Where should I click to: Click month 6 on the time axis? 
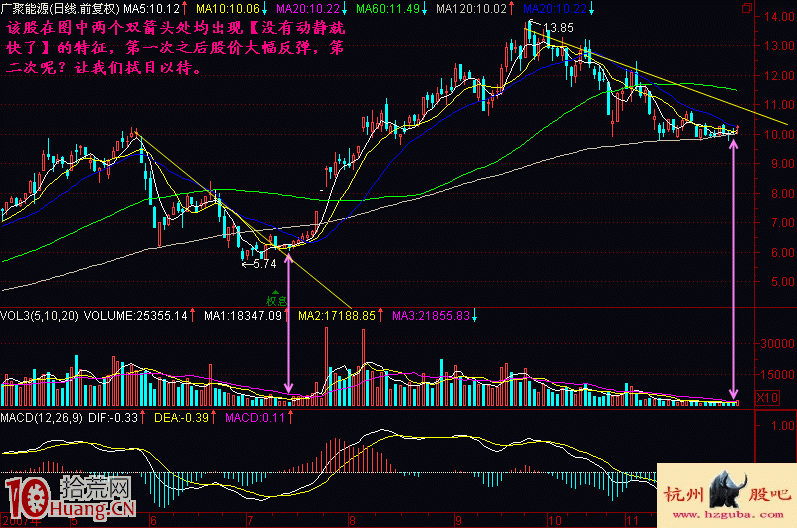click(153, 520)
